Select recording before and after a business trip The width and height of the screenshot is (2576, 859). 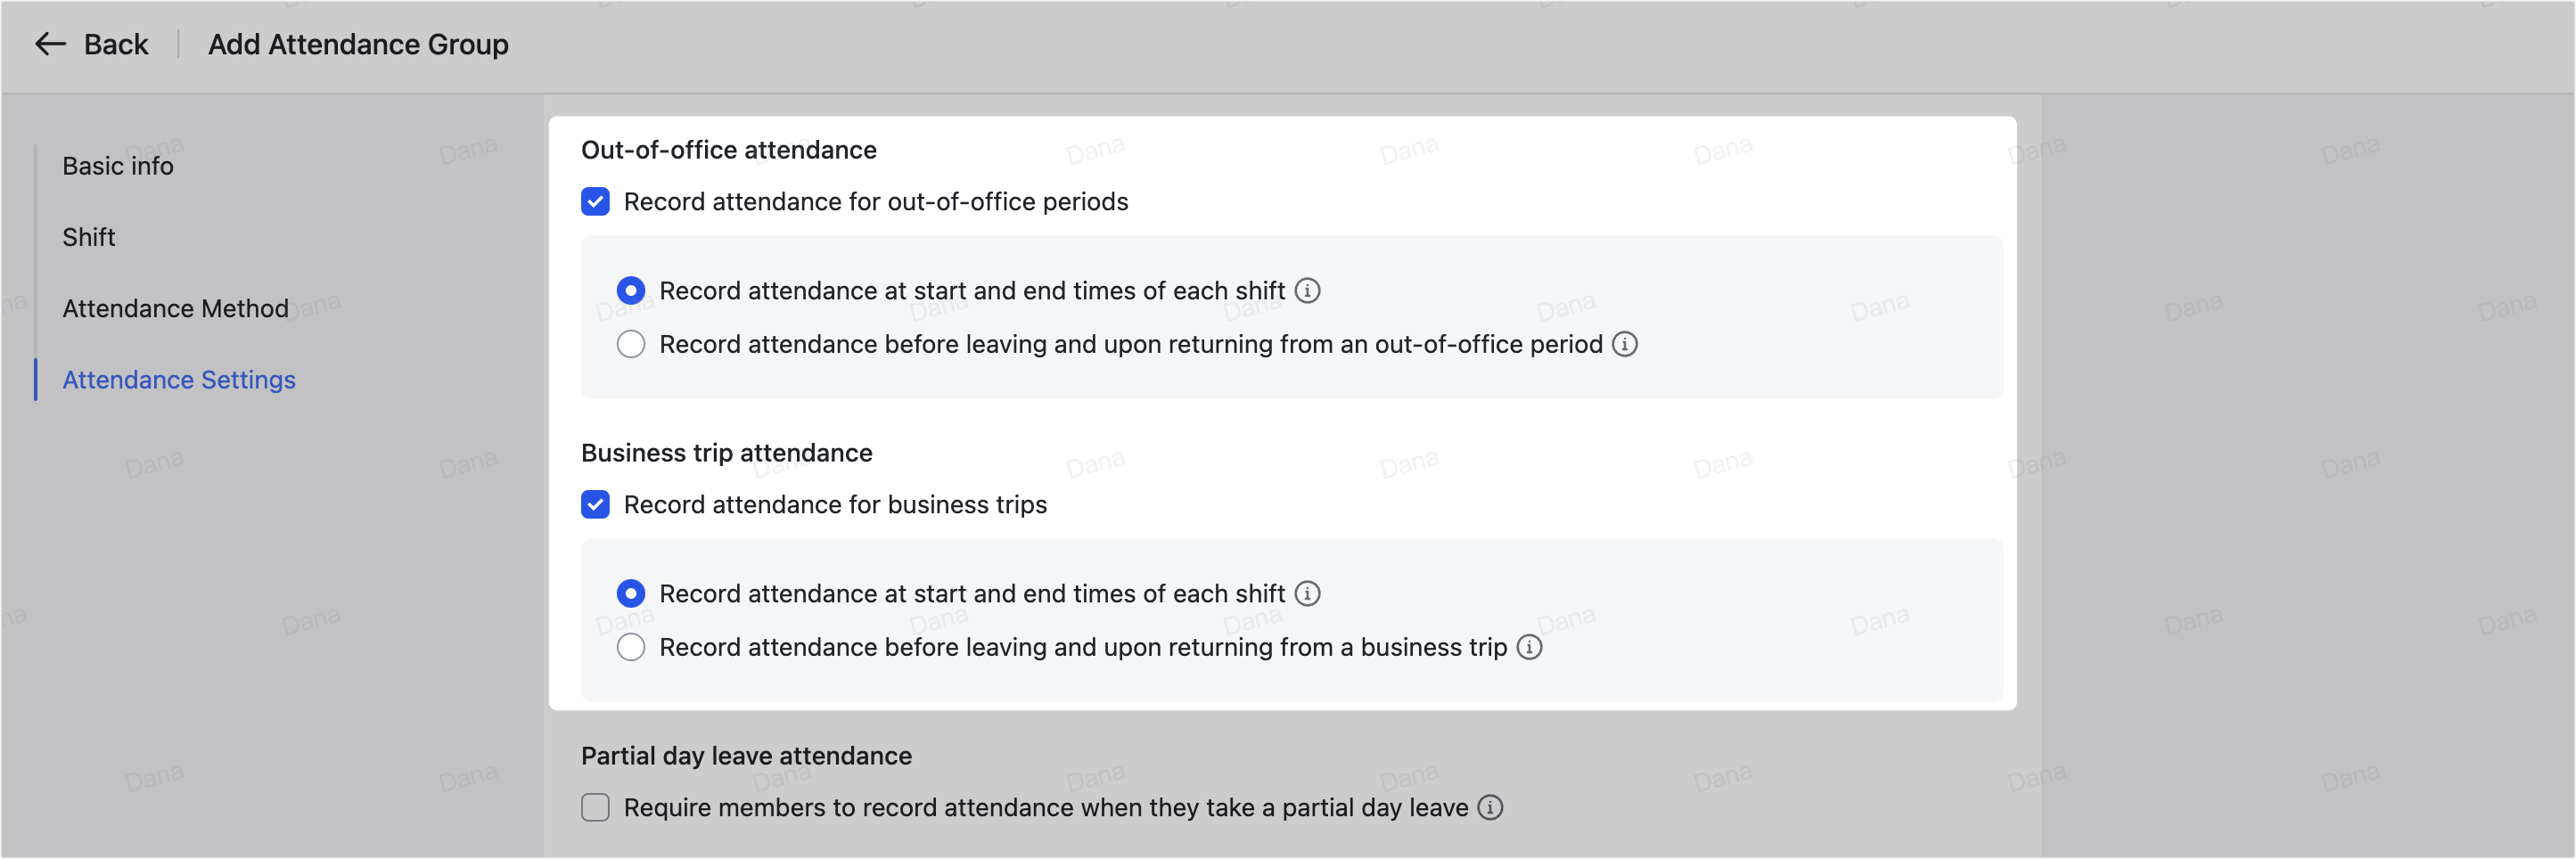coord(631,647)
